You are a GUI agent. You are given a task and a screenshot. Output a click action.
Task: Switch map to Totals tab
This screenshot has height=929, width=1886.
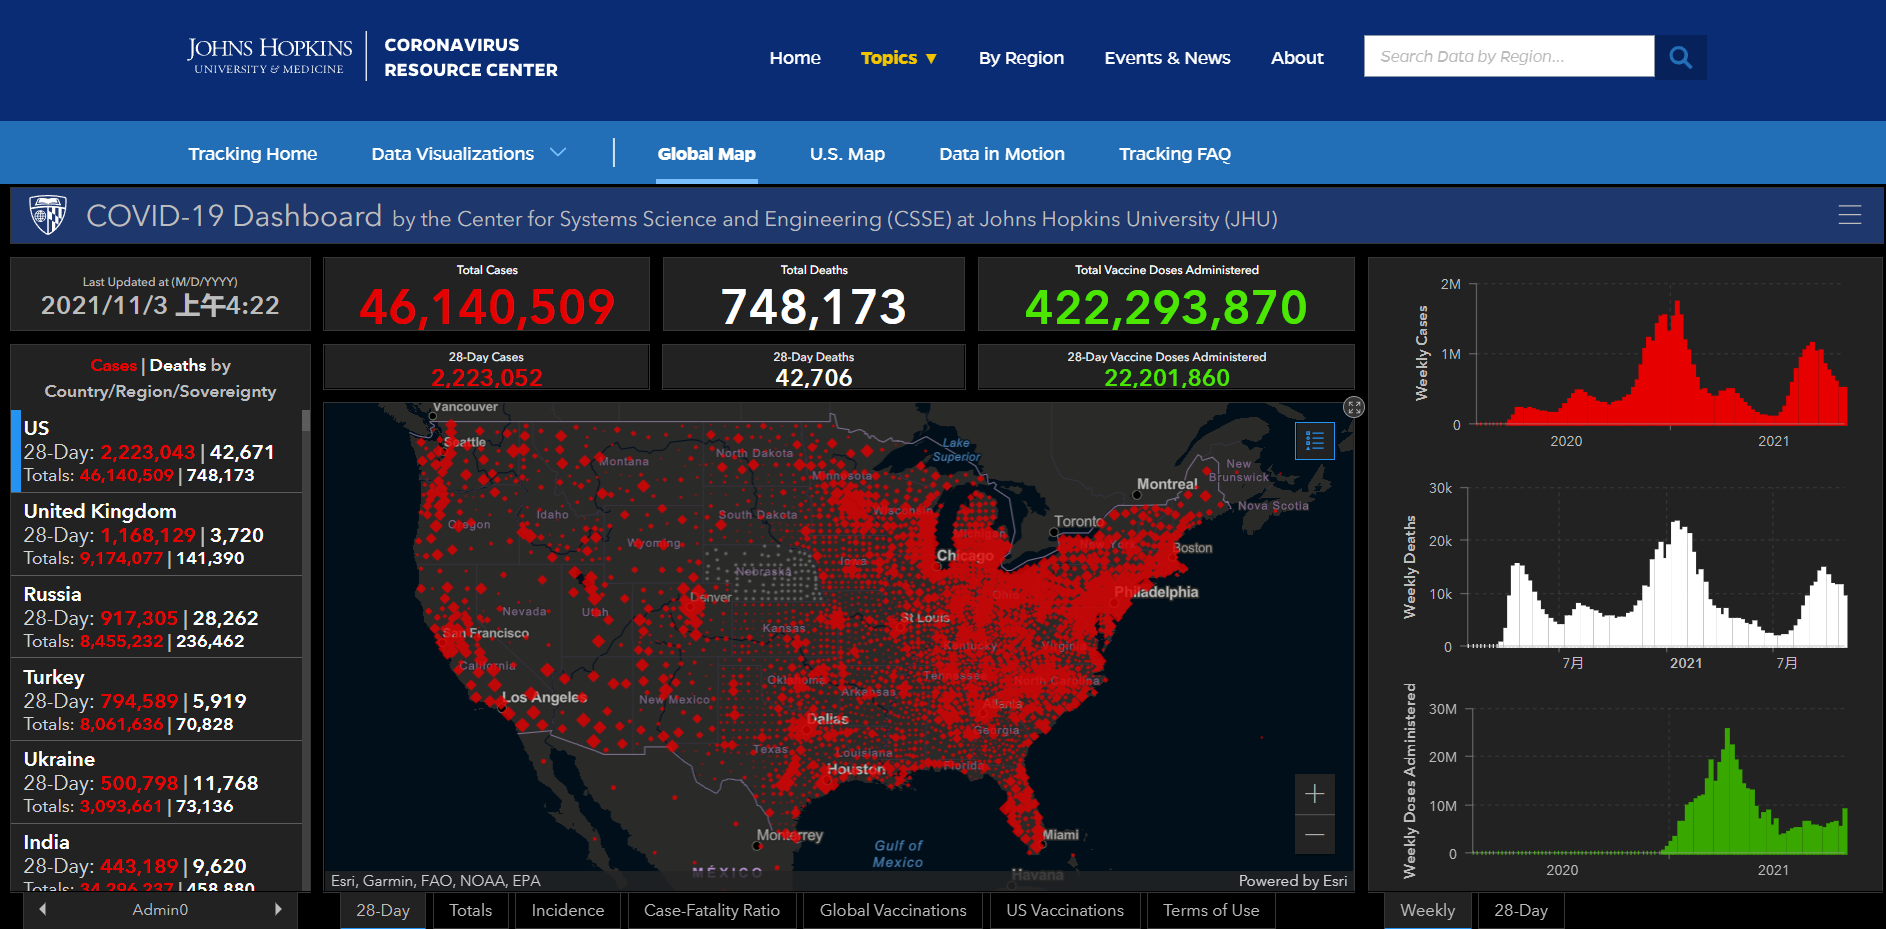coord(470,910)
